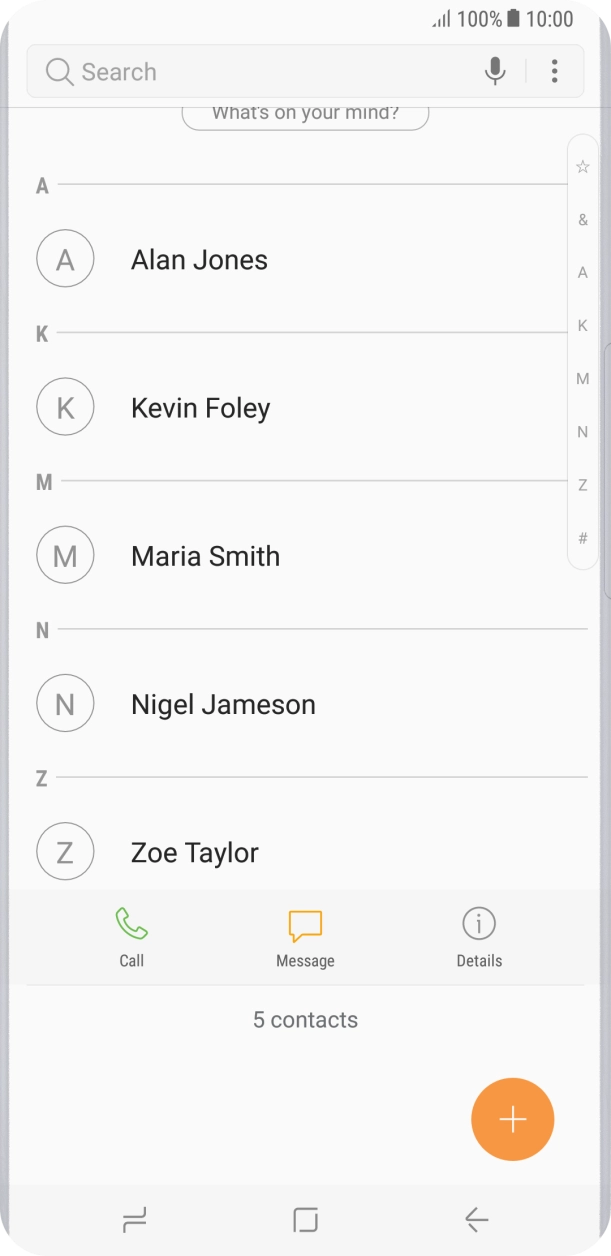Open the recent apps navigation button

pyautogui.click(x=134, y=1219)
